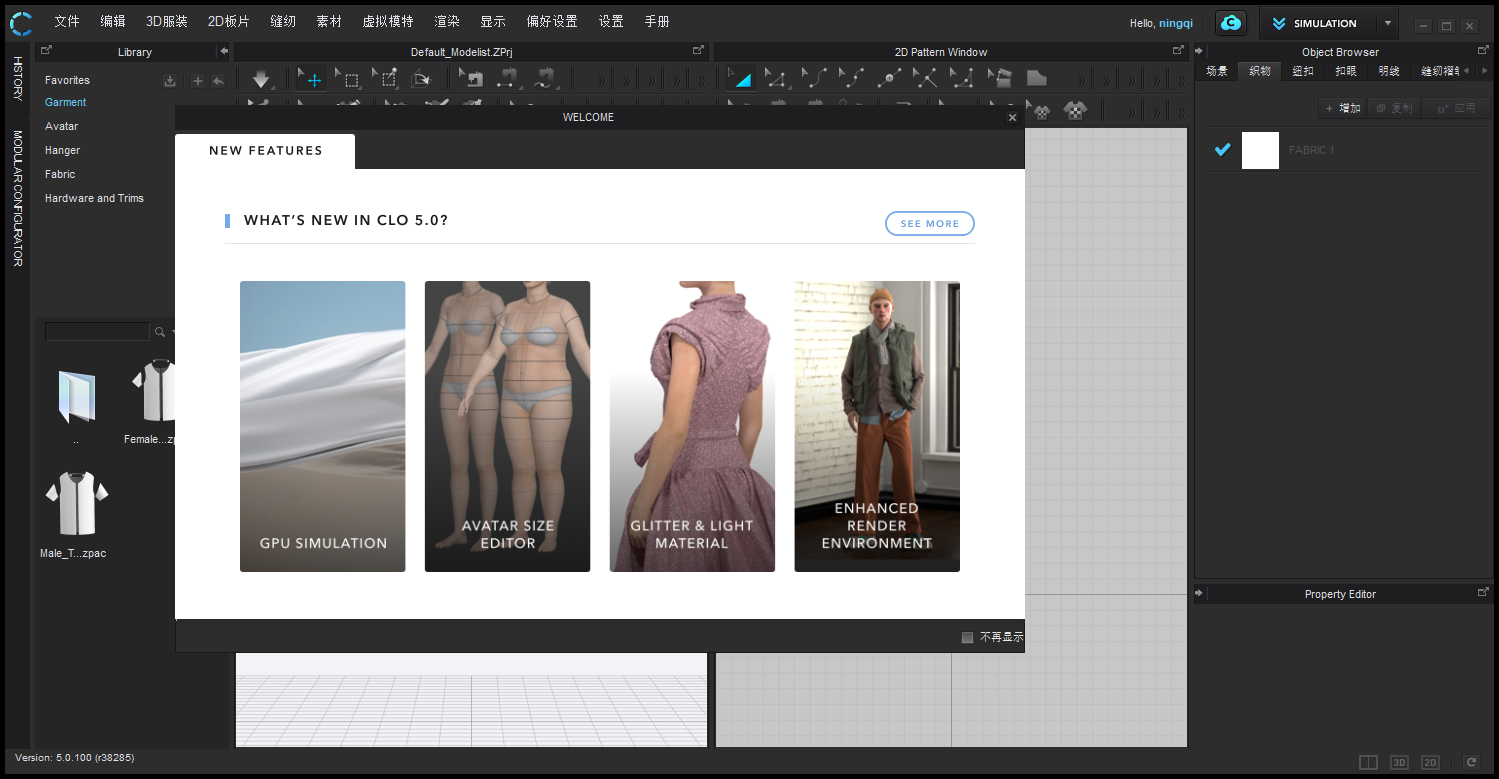Click the library search magnifier icon

(159, 332)
